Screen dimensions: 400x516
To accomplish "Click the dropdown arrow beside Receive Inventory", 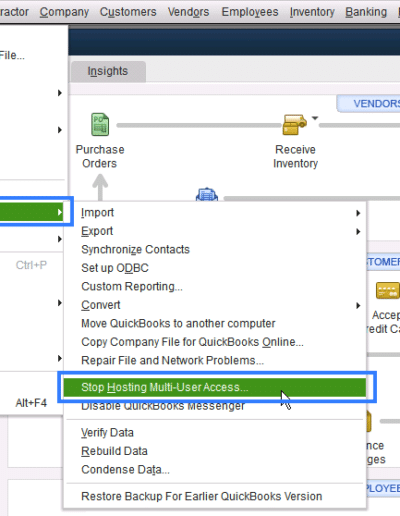I will tap(315, 118).
